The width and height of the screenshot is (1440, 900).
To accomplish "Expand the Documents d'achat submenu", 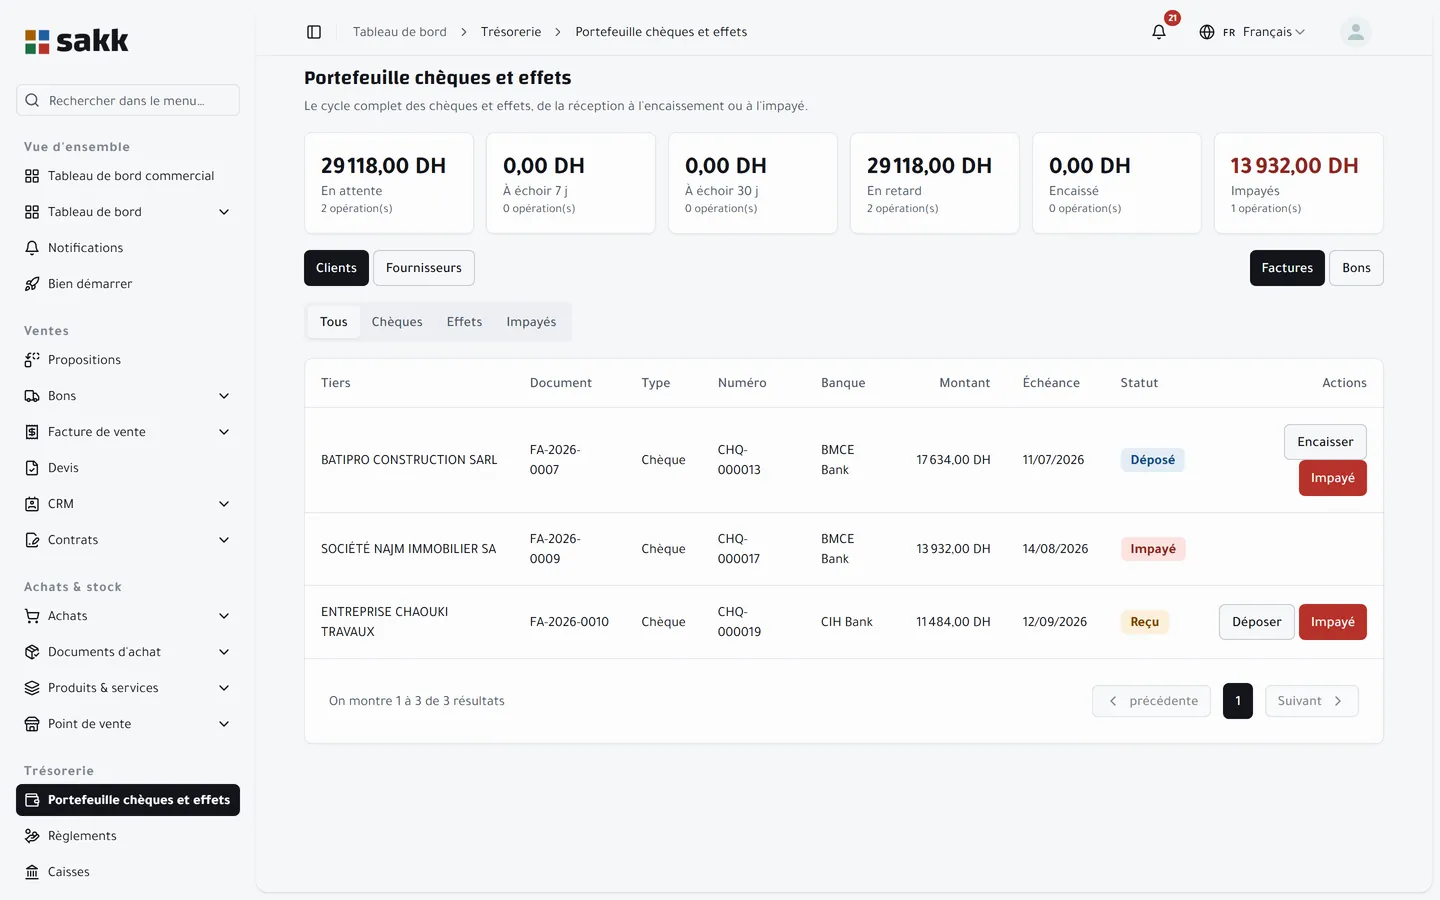I will coord(224,652).
